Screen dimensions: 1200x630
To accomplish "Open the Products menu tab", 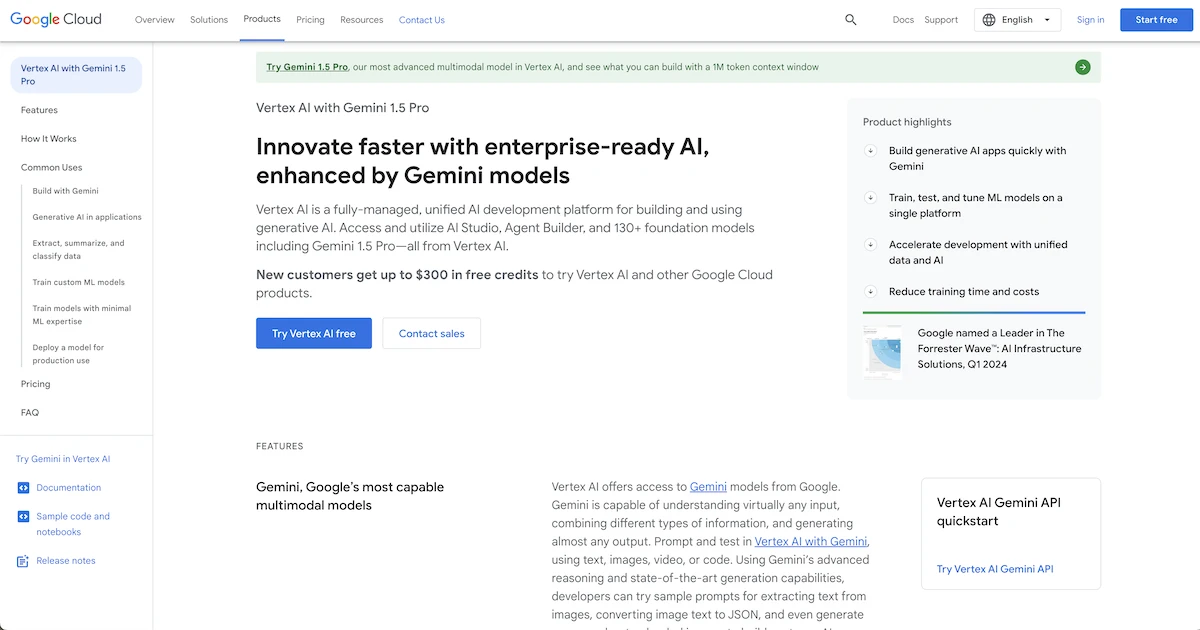I will 262,19.
